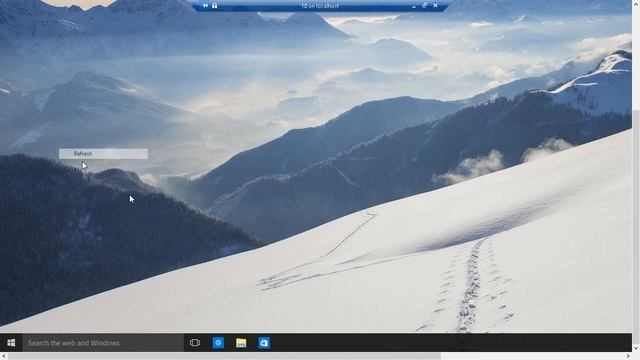Click the horizontal scrollbar left arrow

tap(4, 356)
